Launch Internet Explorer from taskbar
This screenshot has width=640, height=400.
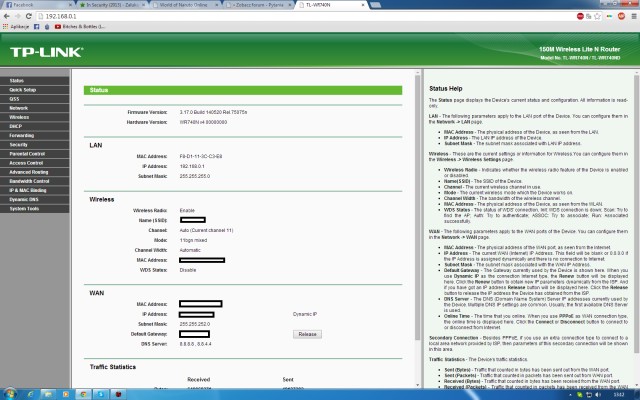[31, 394]
